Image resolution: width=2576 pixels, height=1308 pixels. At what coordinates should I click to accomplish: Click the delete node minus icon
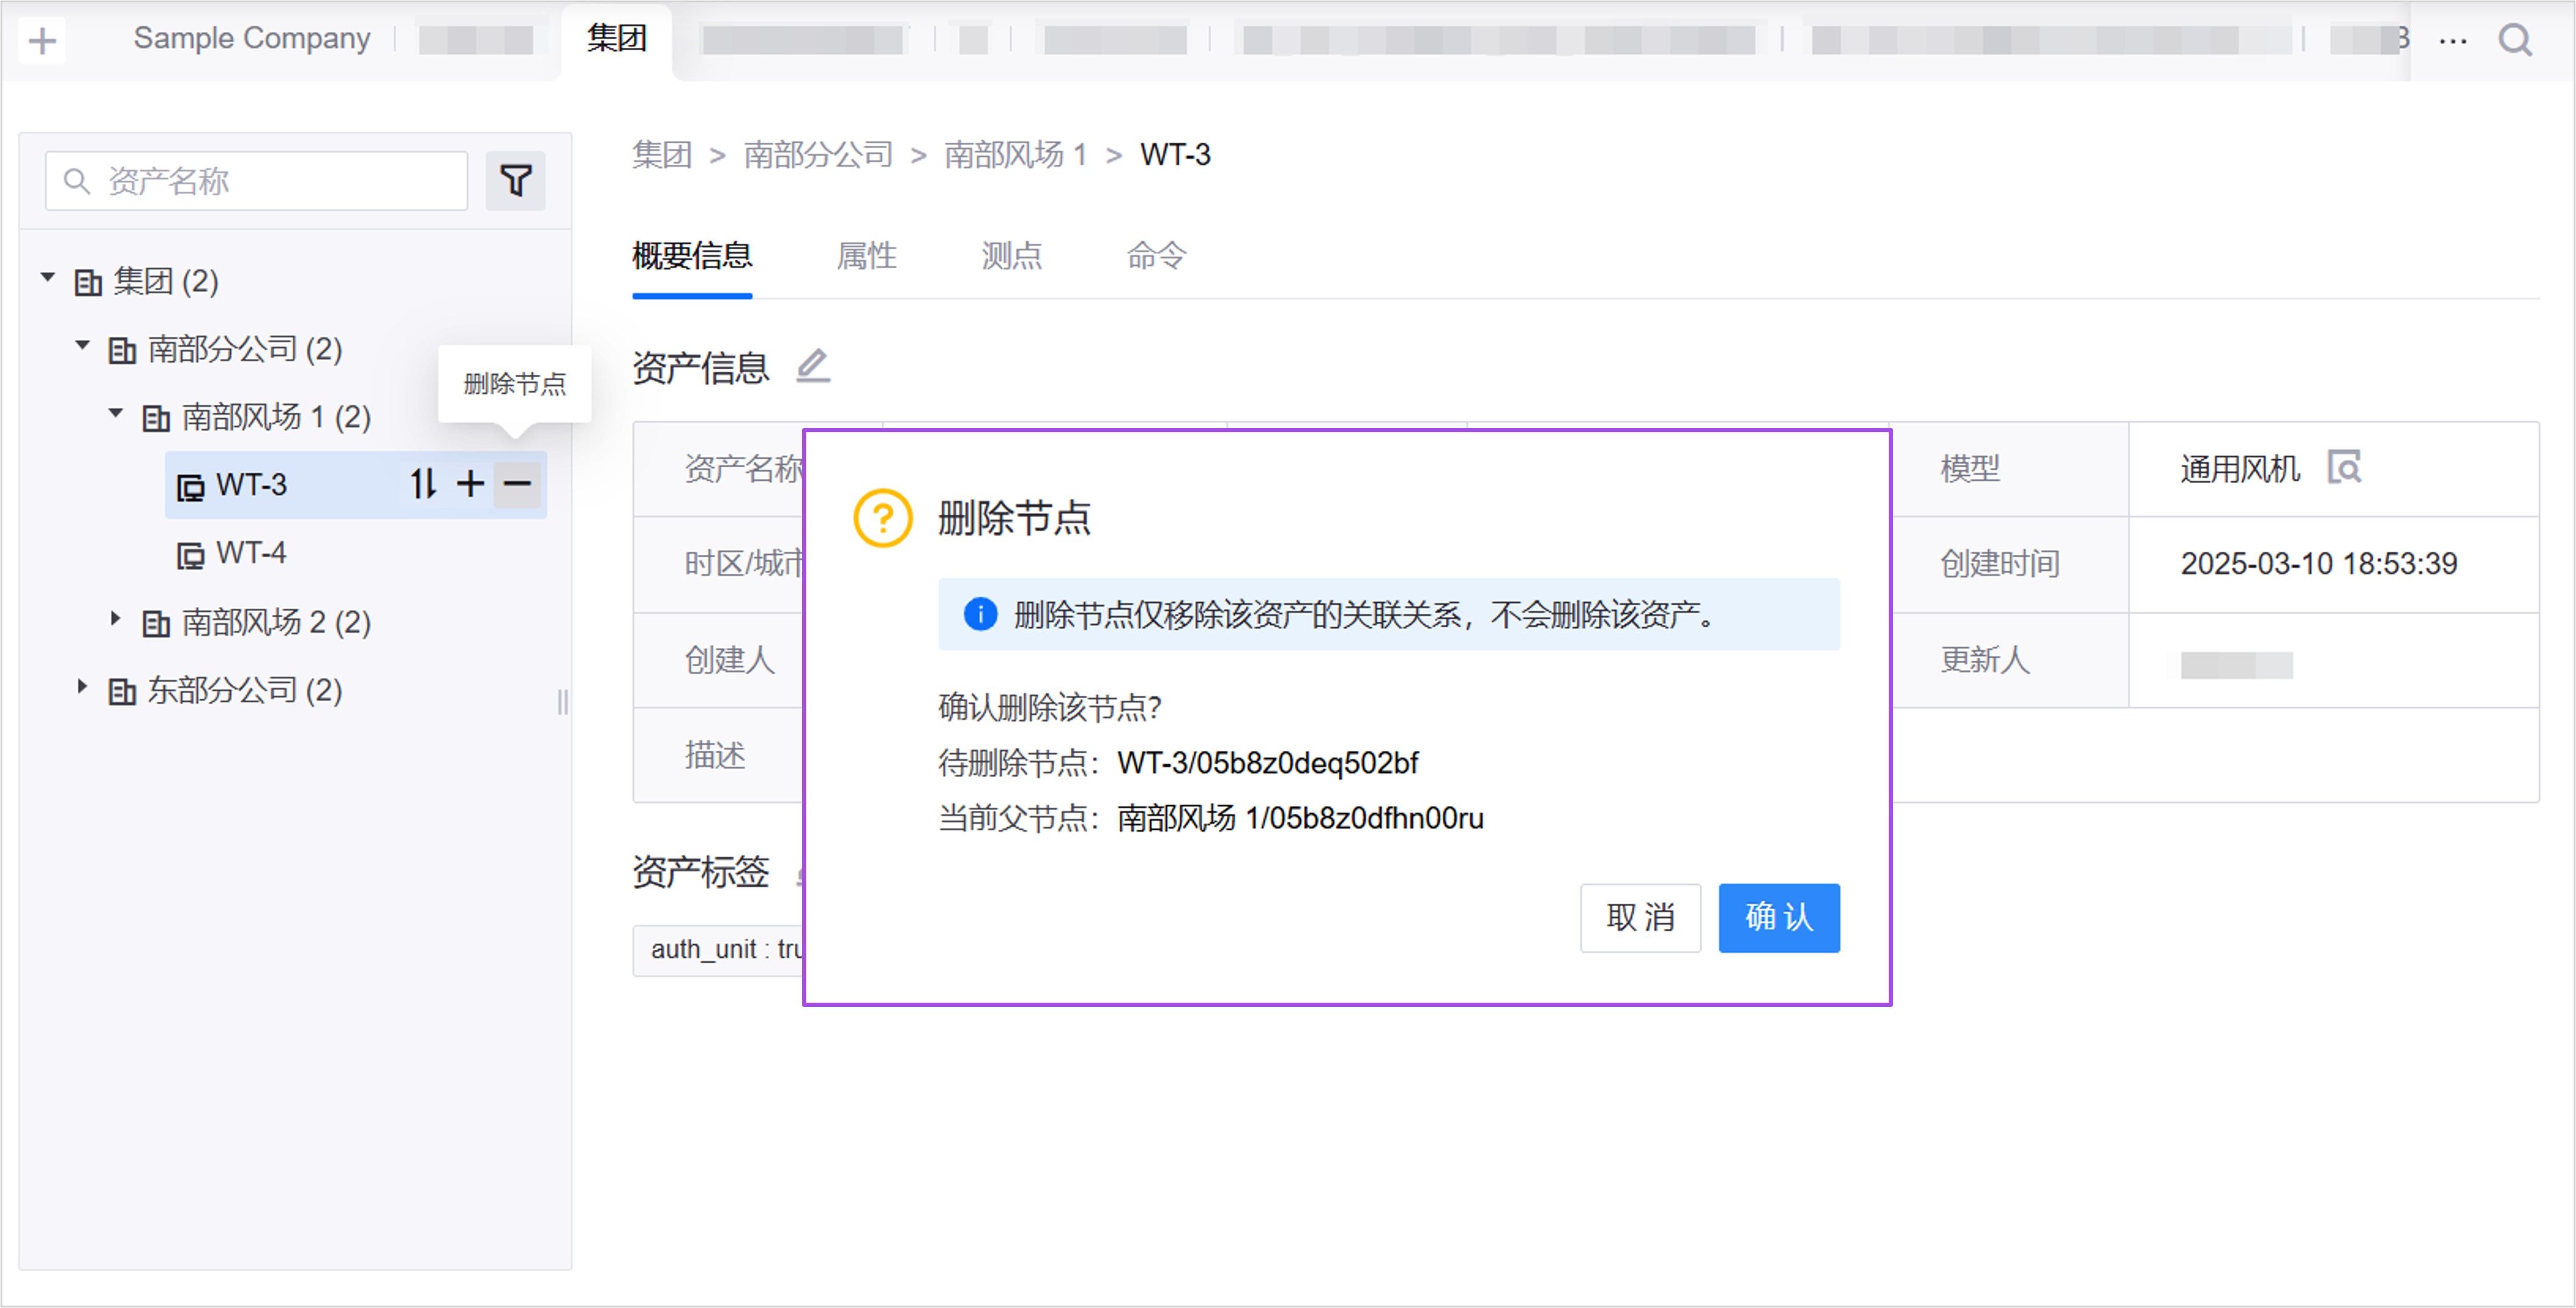517,485
